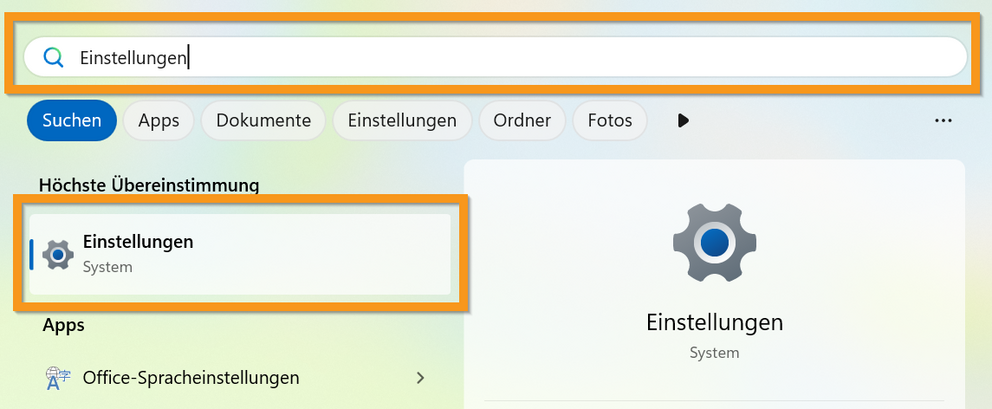Click the Apps section heading in results
Viewport: 992px width, 409px height.
click(63, 325)
